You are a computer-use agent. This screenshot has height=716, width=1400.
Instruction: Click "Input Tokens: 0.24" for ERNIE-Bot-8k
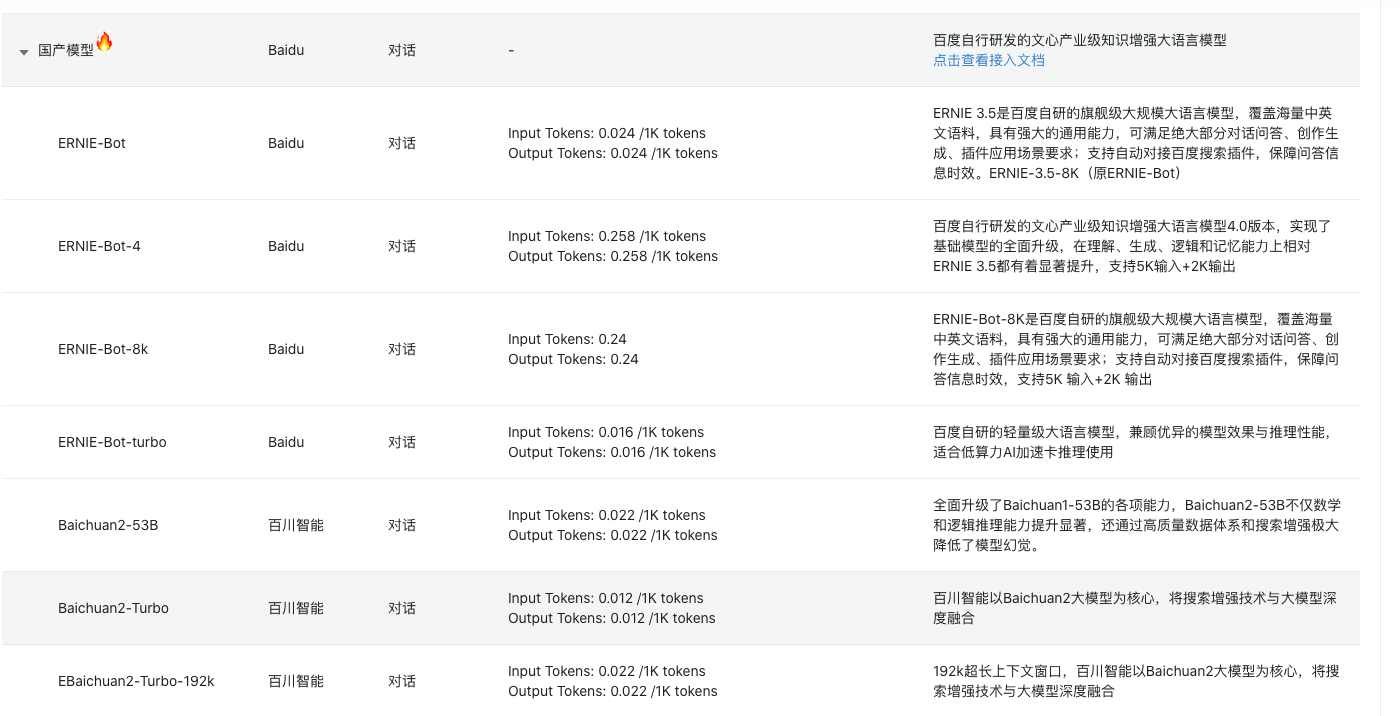click(x=567, y=339)
